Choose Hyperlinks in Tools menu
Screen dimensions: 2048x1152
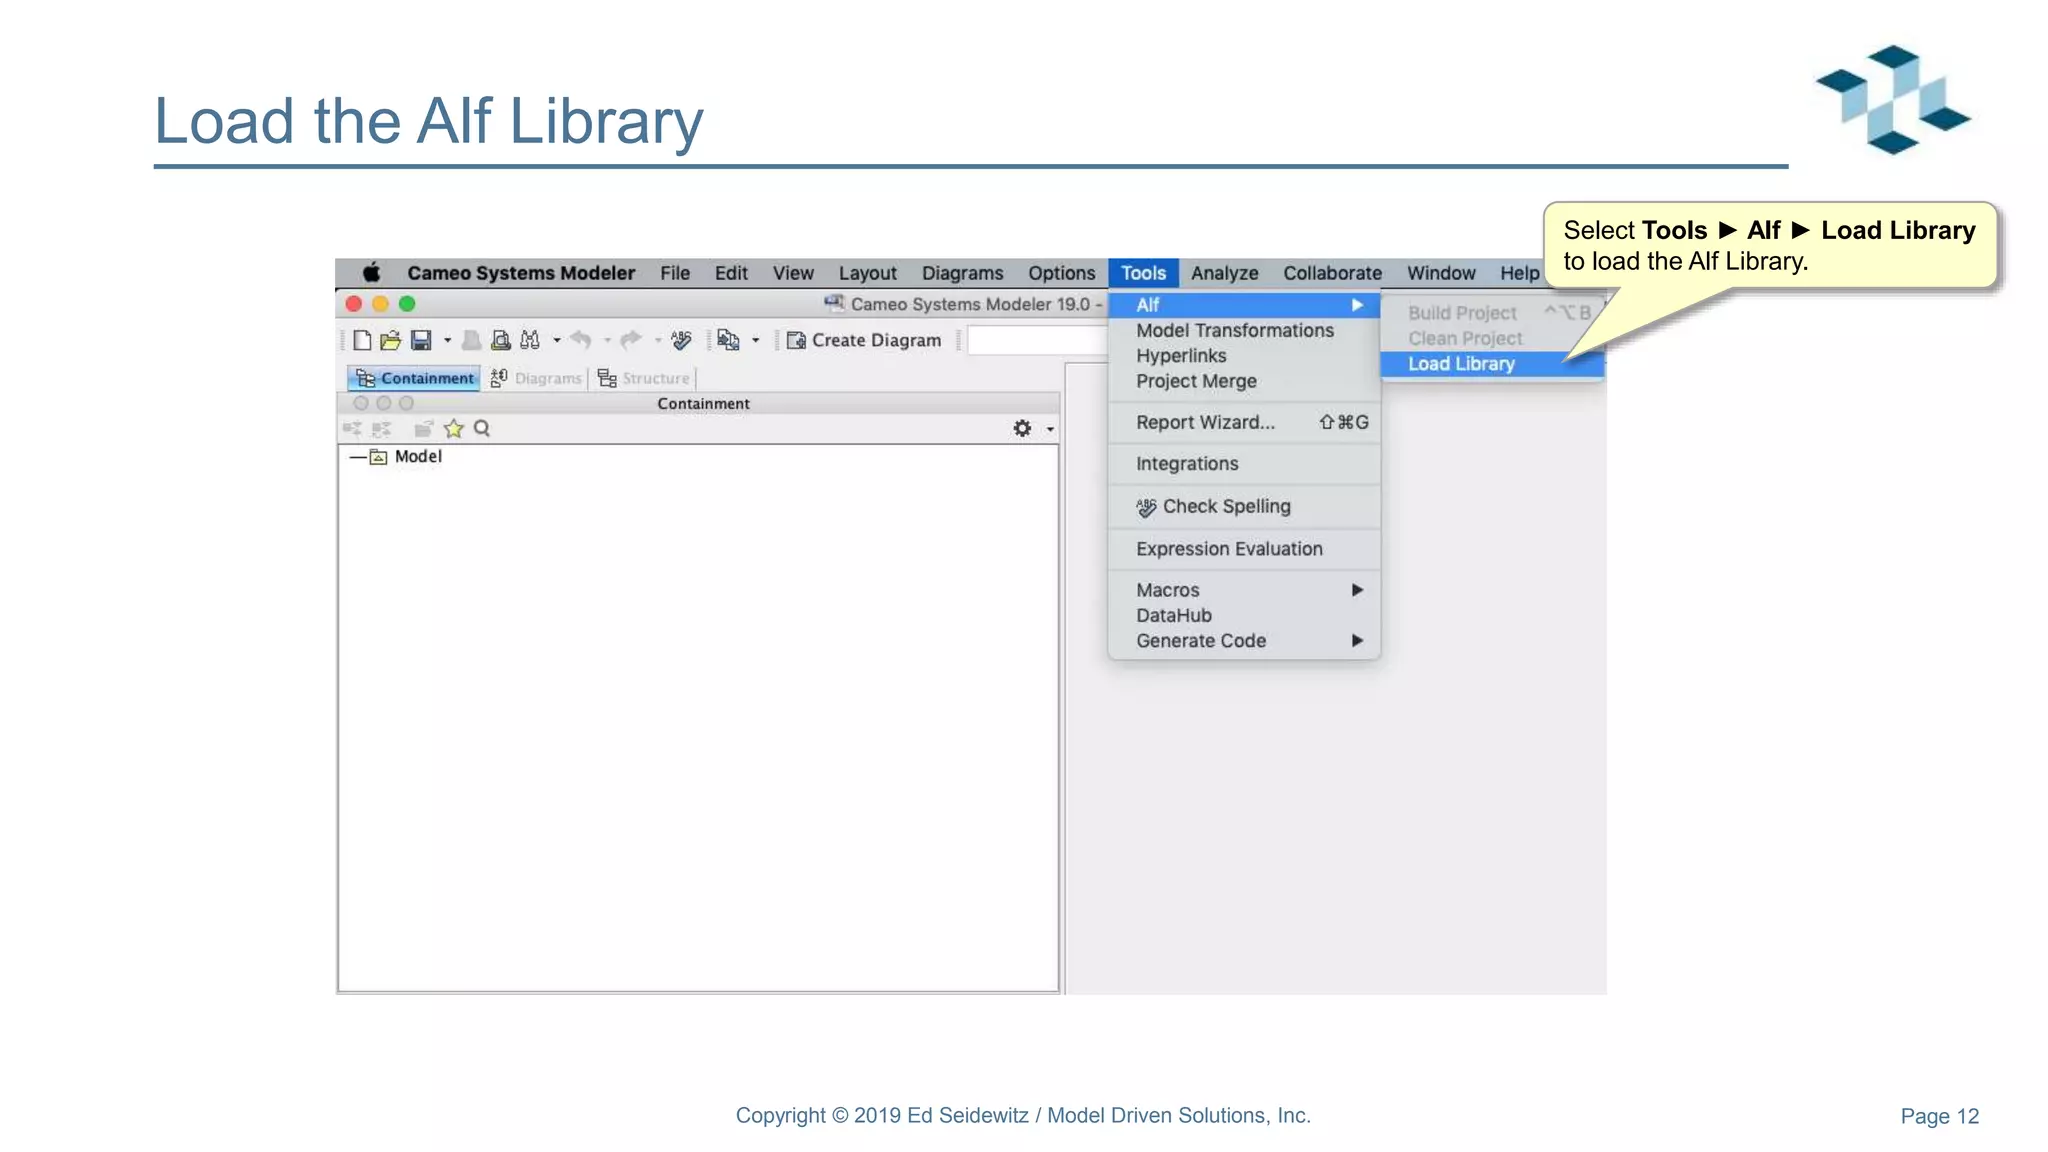click(x=1244, y=356)
